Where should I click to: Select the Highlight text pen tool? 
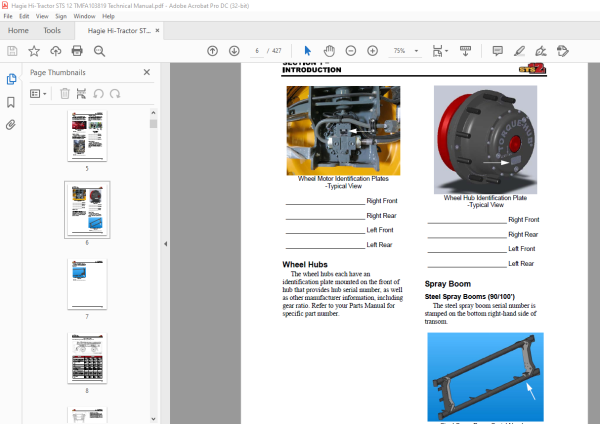pos(519,51)
